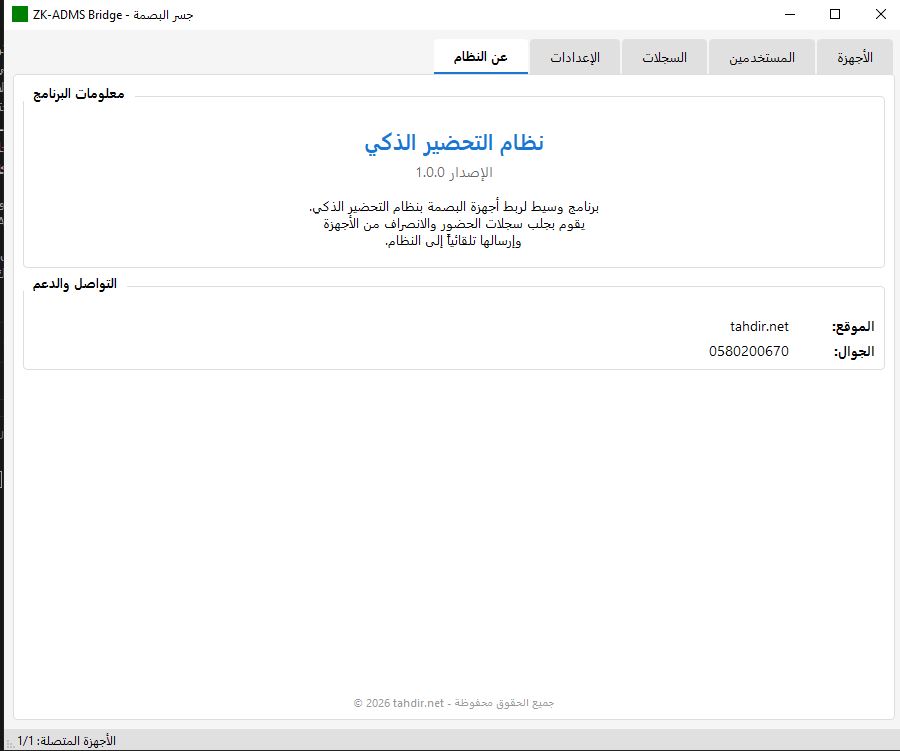Viewport: 900px width, 751px height.
Task: Open the الإعدادات (Settings) tab
Action: click(575, 57)
